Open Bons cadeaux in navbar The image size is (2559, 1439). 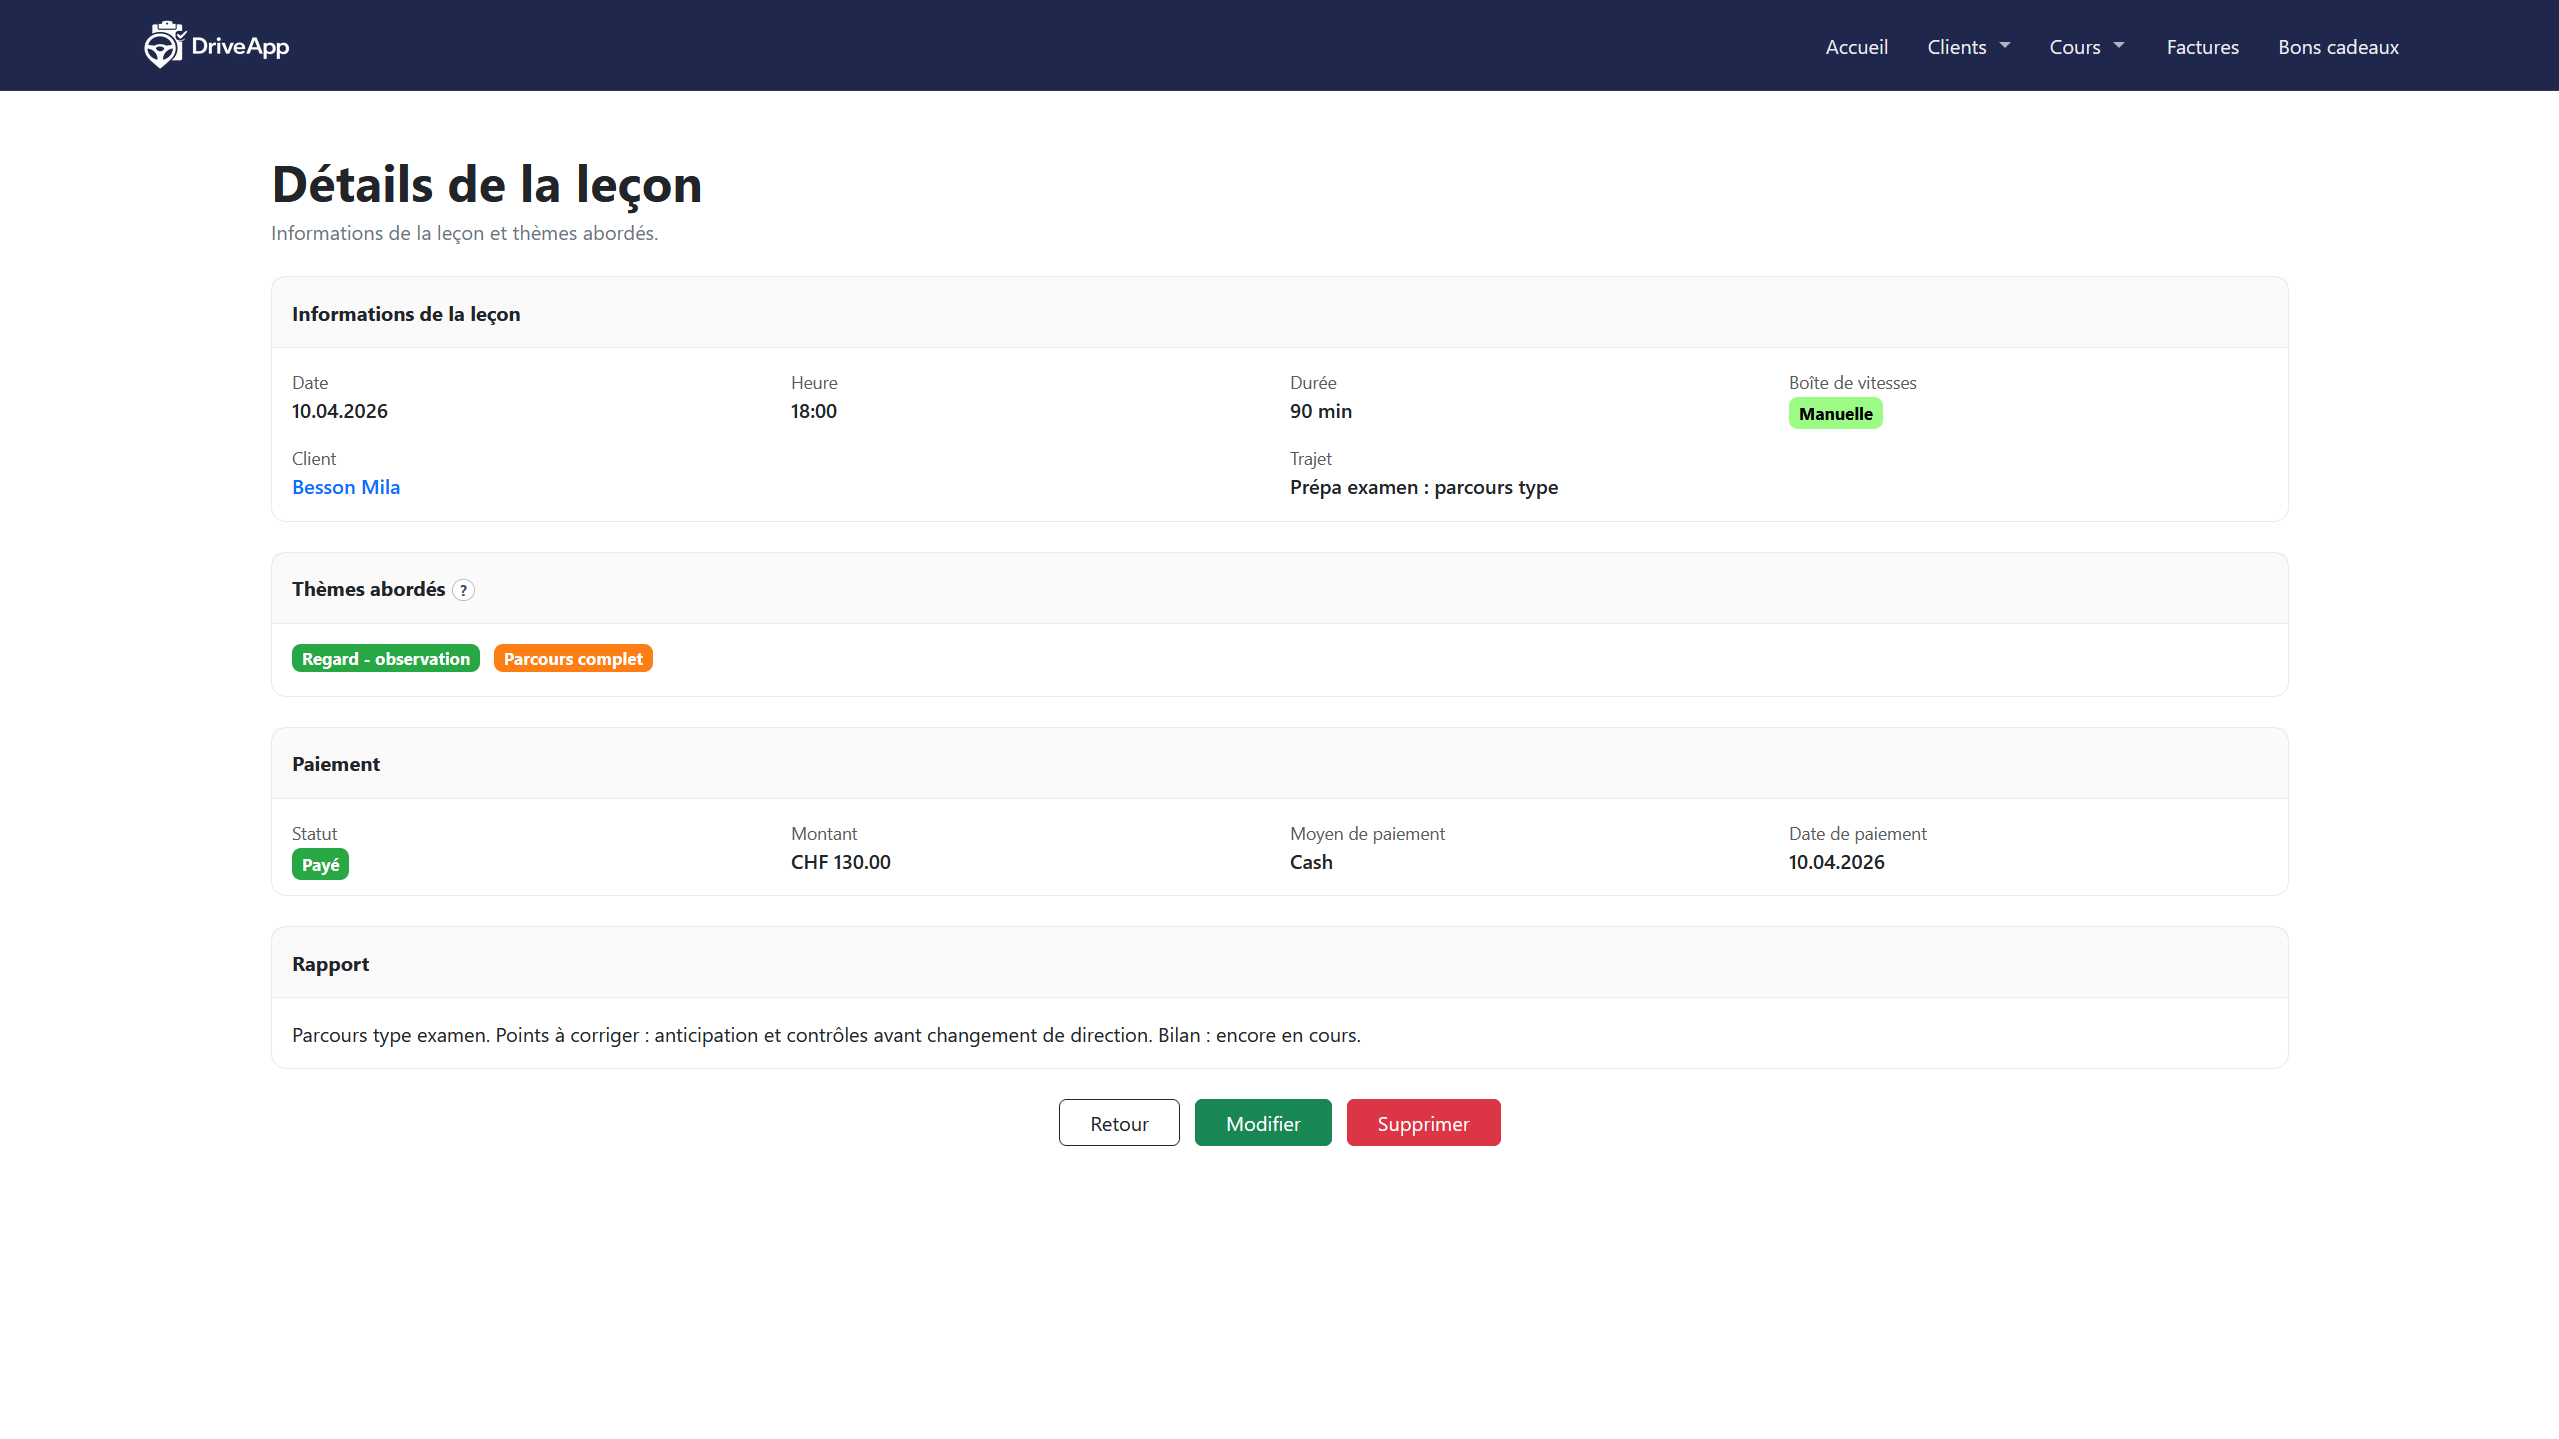(x=2338, y=47)
